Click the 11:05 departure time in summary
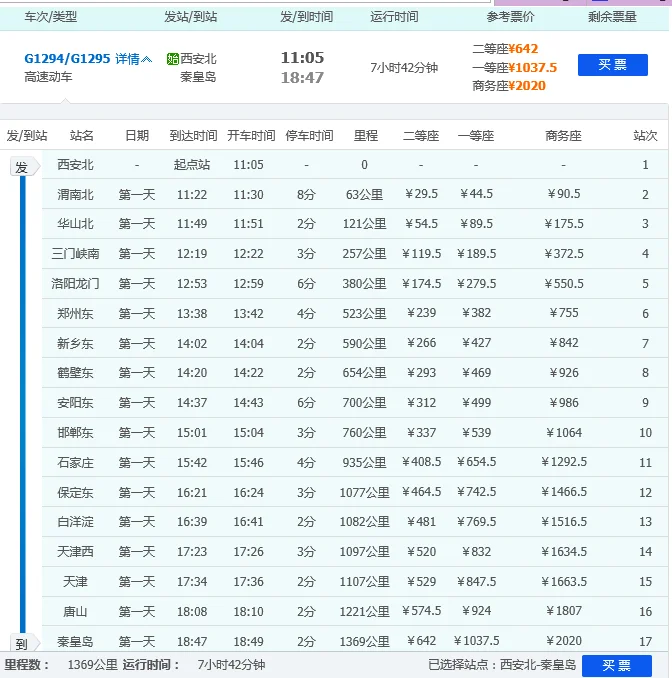 (x=302, y=58)
